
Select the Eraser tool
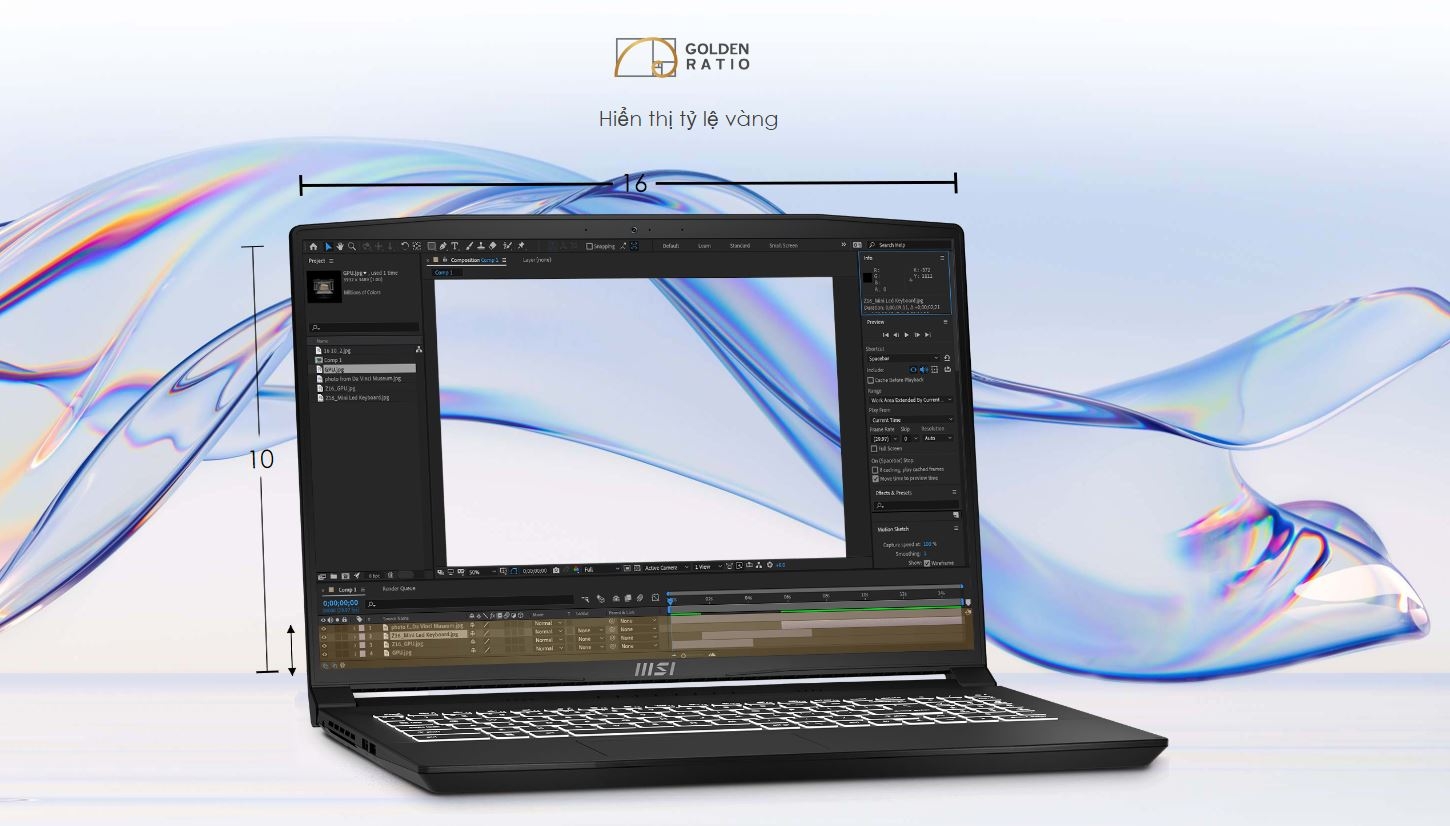[x=493, y=246]
